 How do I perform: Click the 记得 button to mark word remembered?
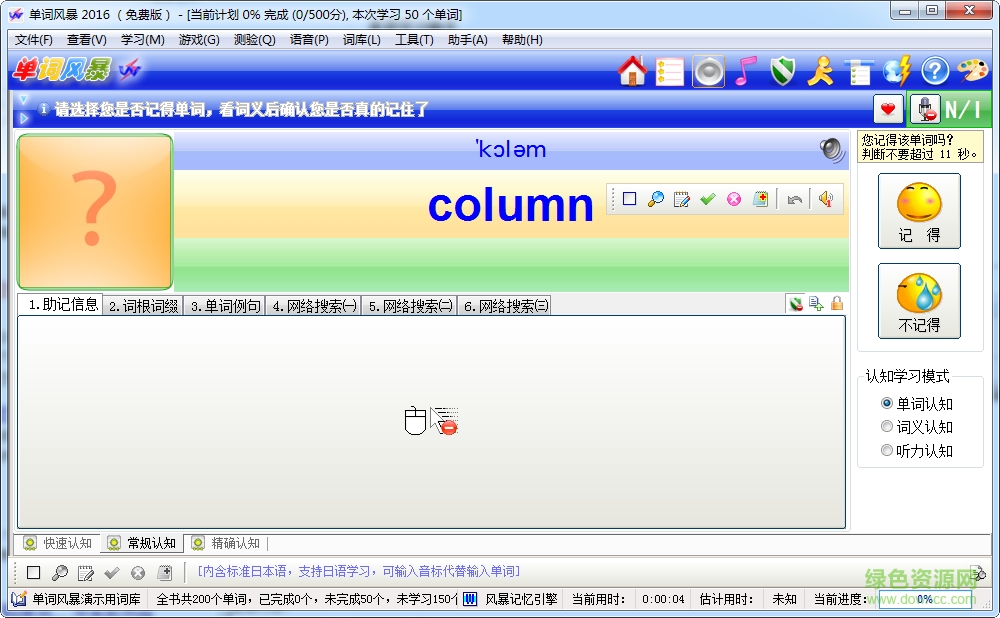(918, 210)
